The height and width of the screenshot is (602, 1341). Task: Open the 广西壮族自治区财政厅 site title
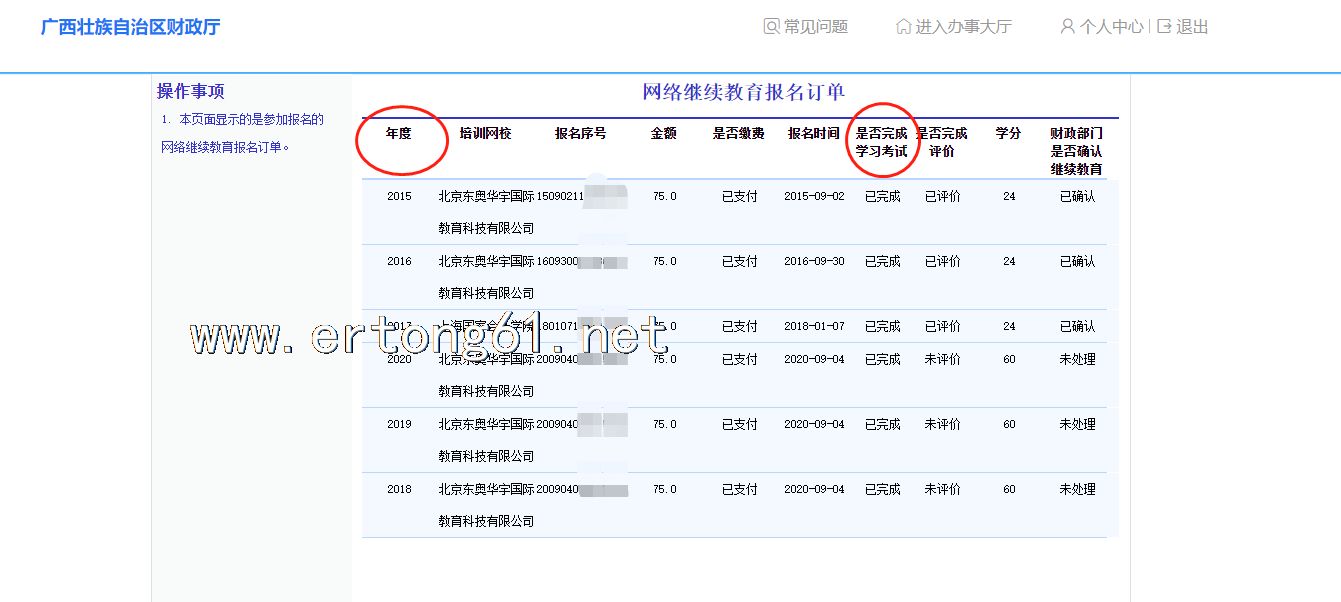click(130, 27)
